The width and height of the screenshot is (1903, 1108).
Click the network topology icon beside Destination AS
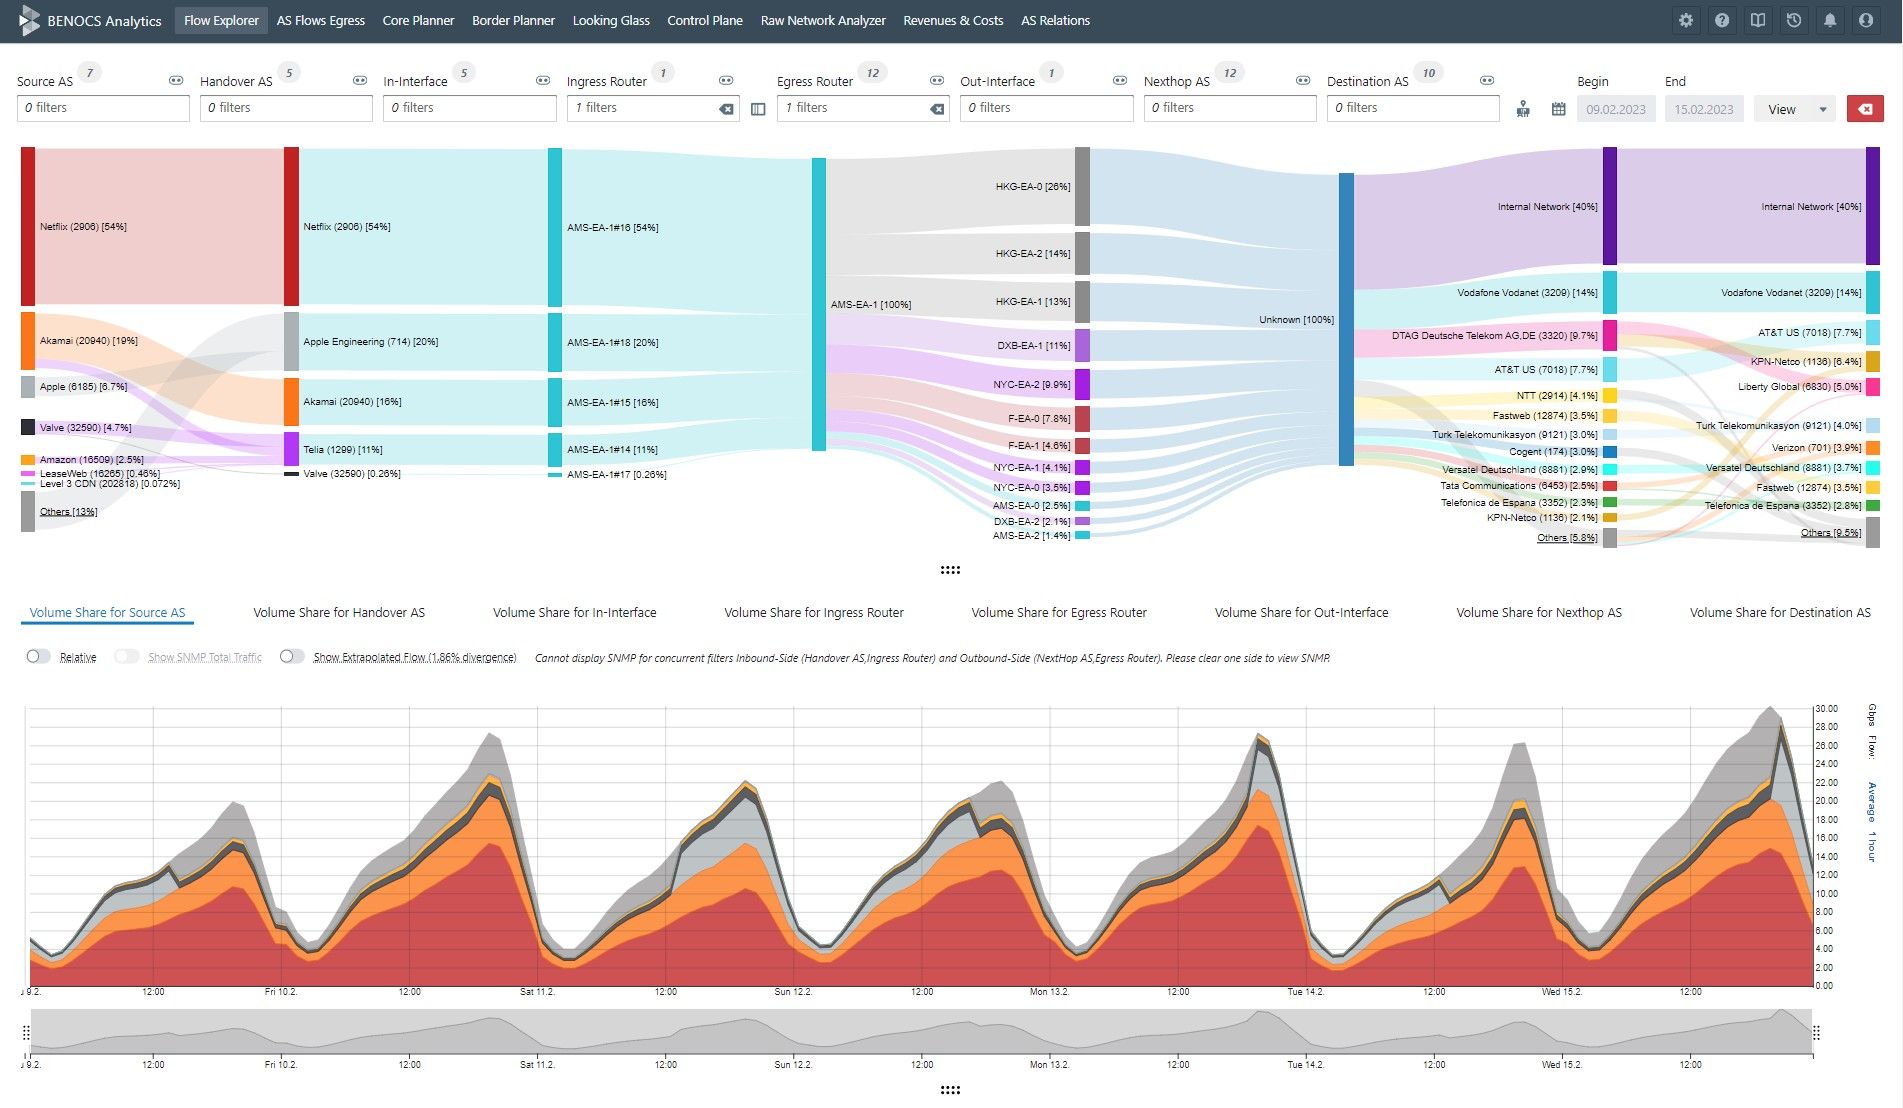(x=1523, y=109)
